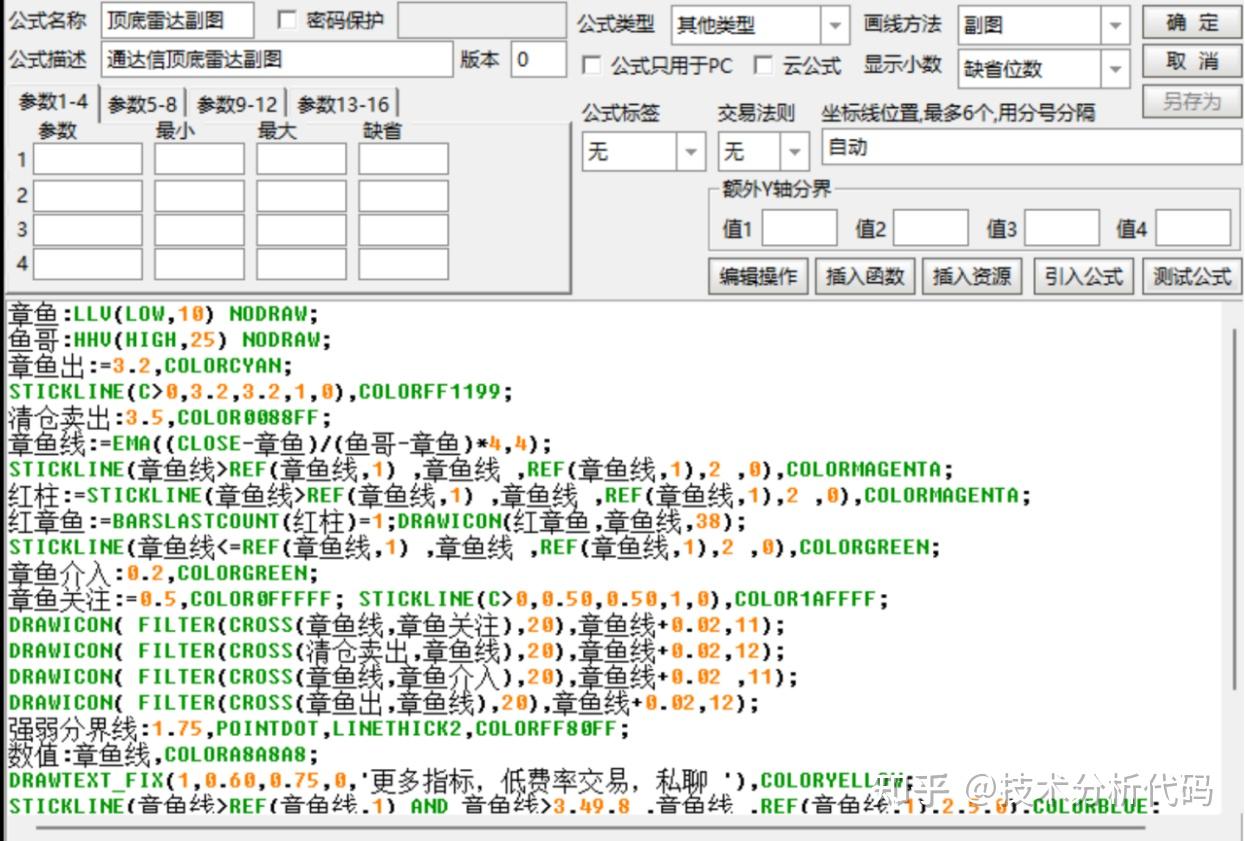Switch to the 参数13-16 tab
The height and width of the screenshot is (841, 1245).
343,104
